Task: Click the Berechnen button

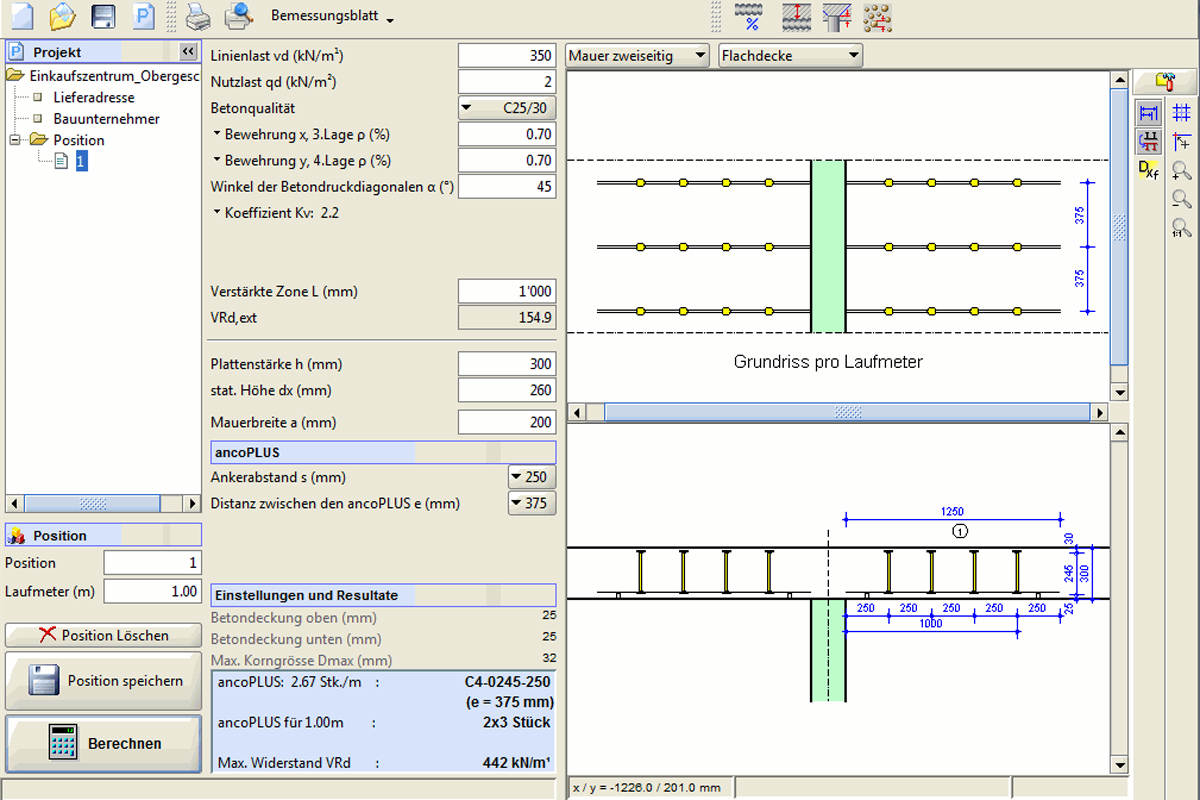Action: click(x=103, y=743)
